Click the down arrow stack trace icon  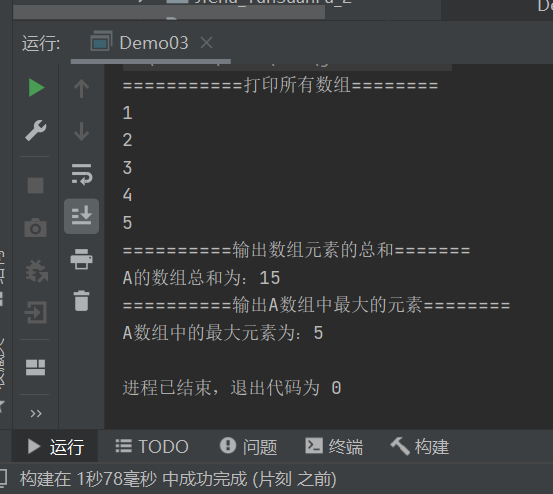coord(81,131)
